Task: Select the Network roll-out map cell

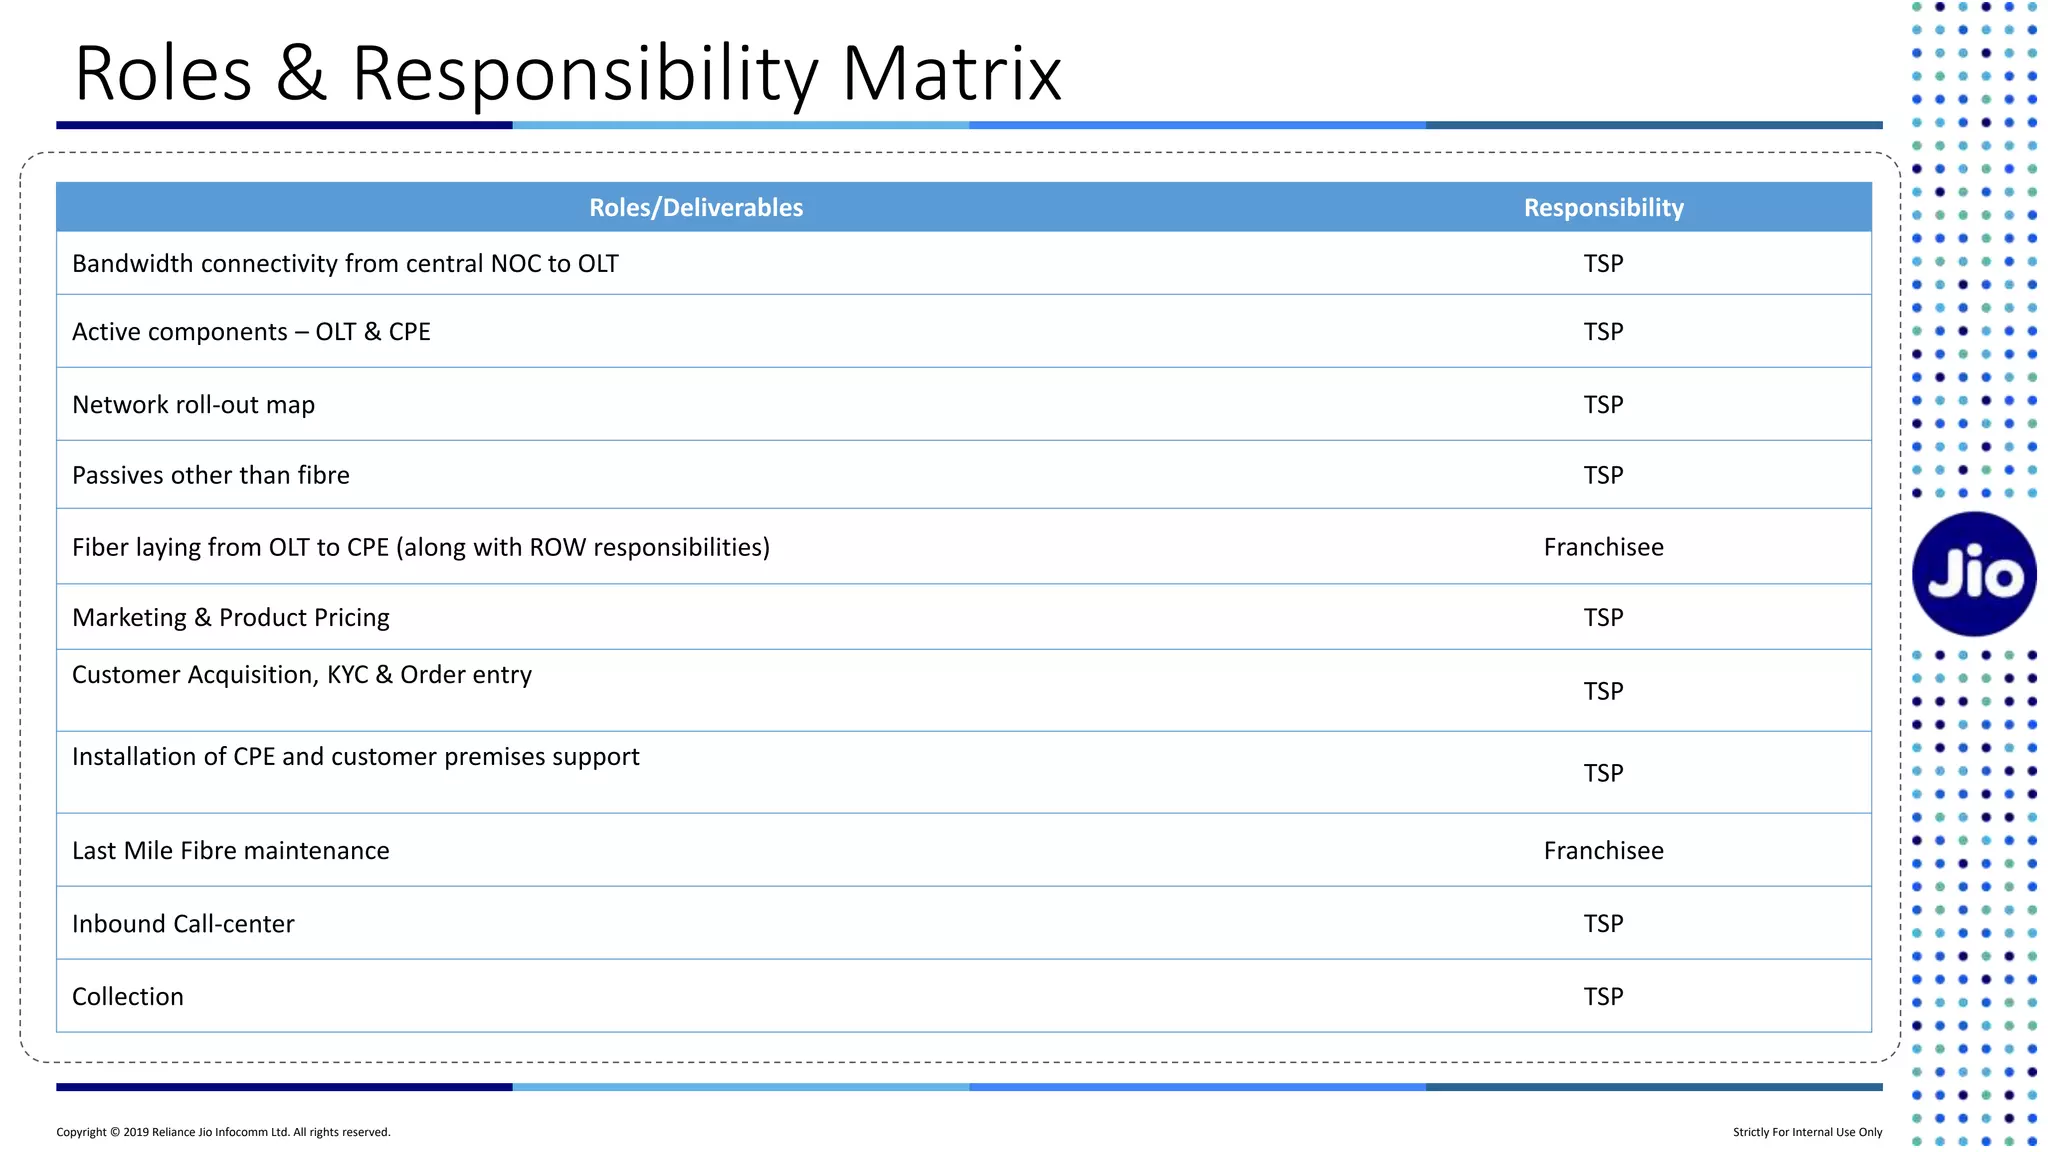Action: [x=194, y=405]
